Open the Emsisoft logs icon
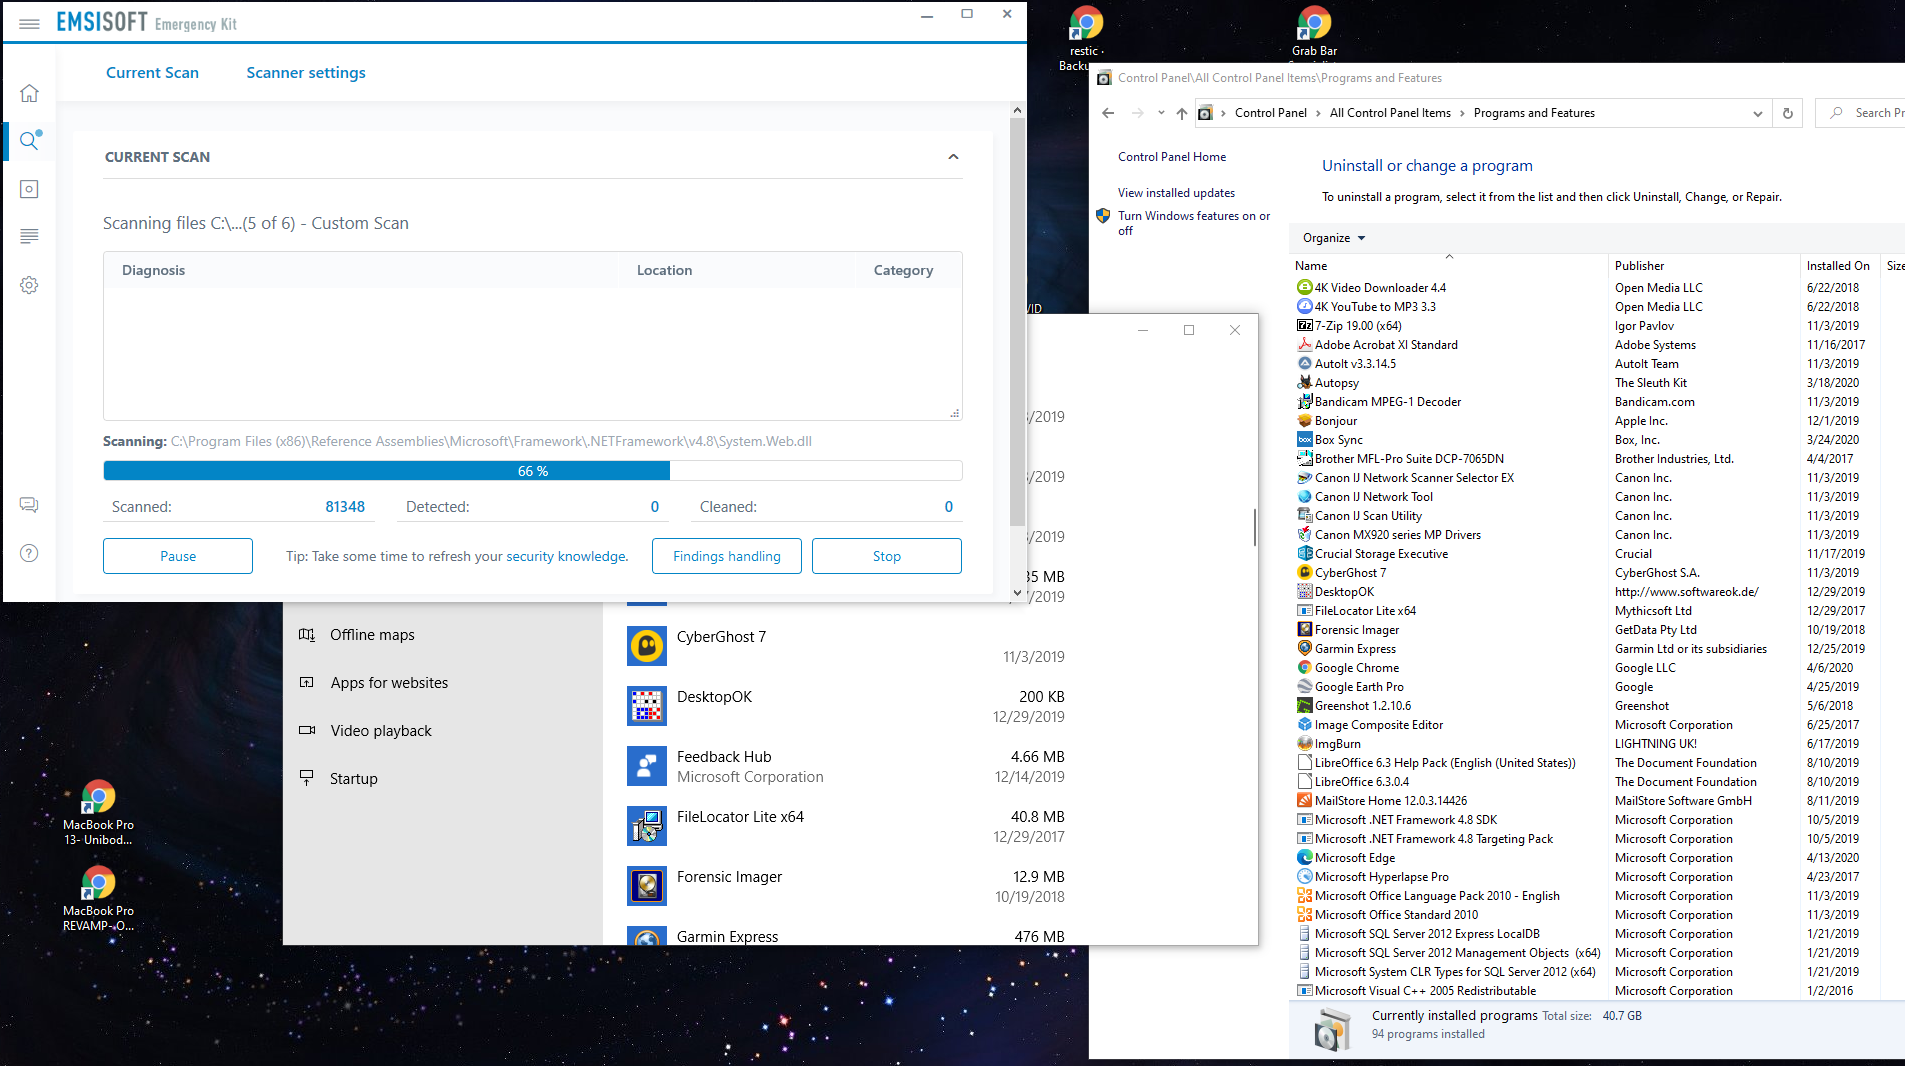The image size is (1905, 1066). [29, 237]
